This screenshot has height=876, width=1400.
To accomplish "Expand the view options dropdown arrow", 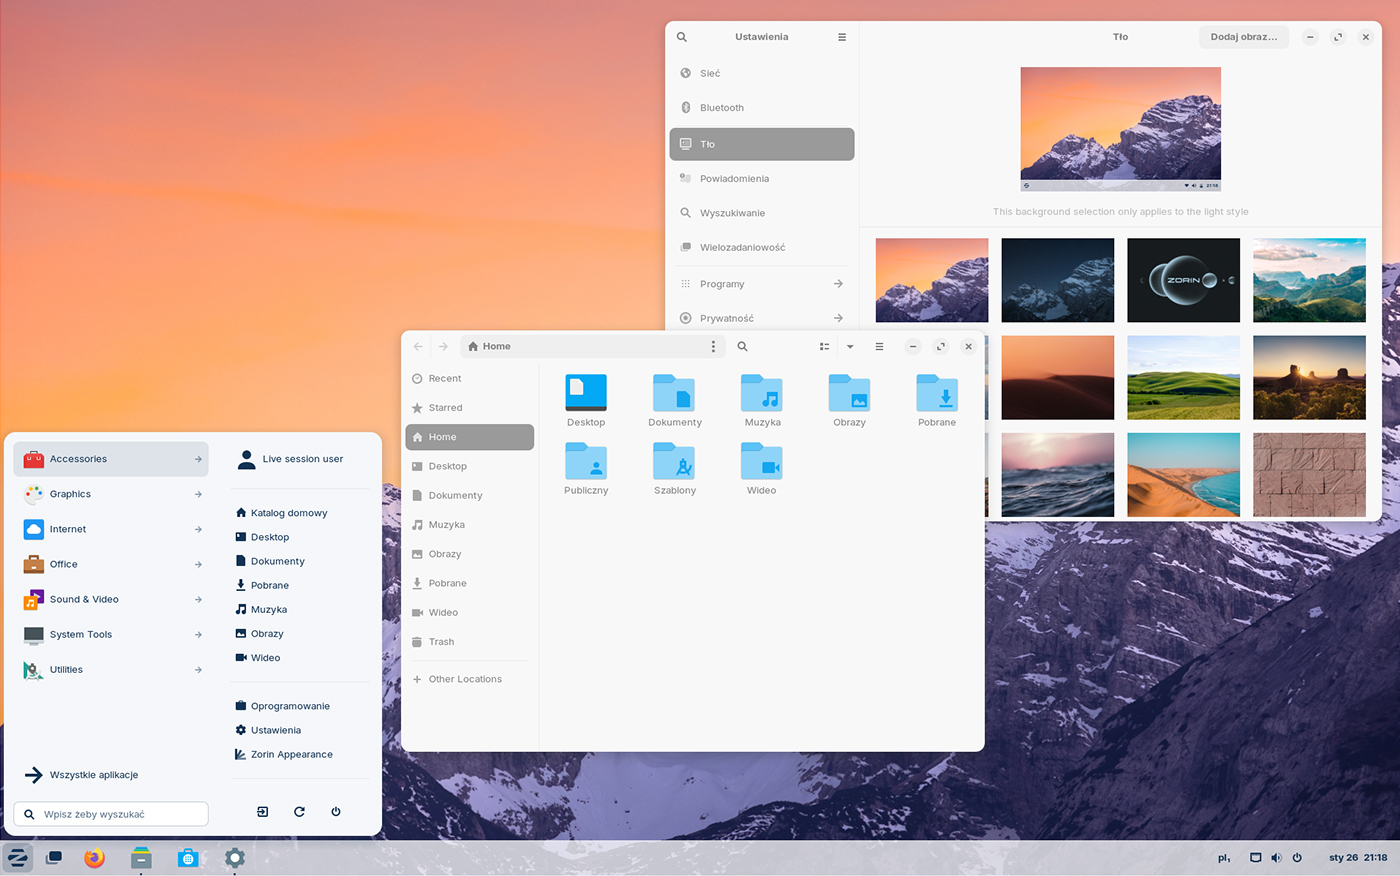I will pos(850,346).
